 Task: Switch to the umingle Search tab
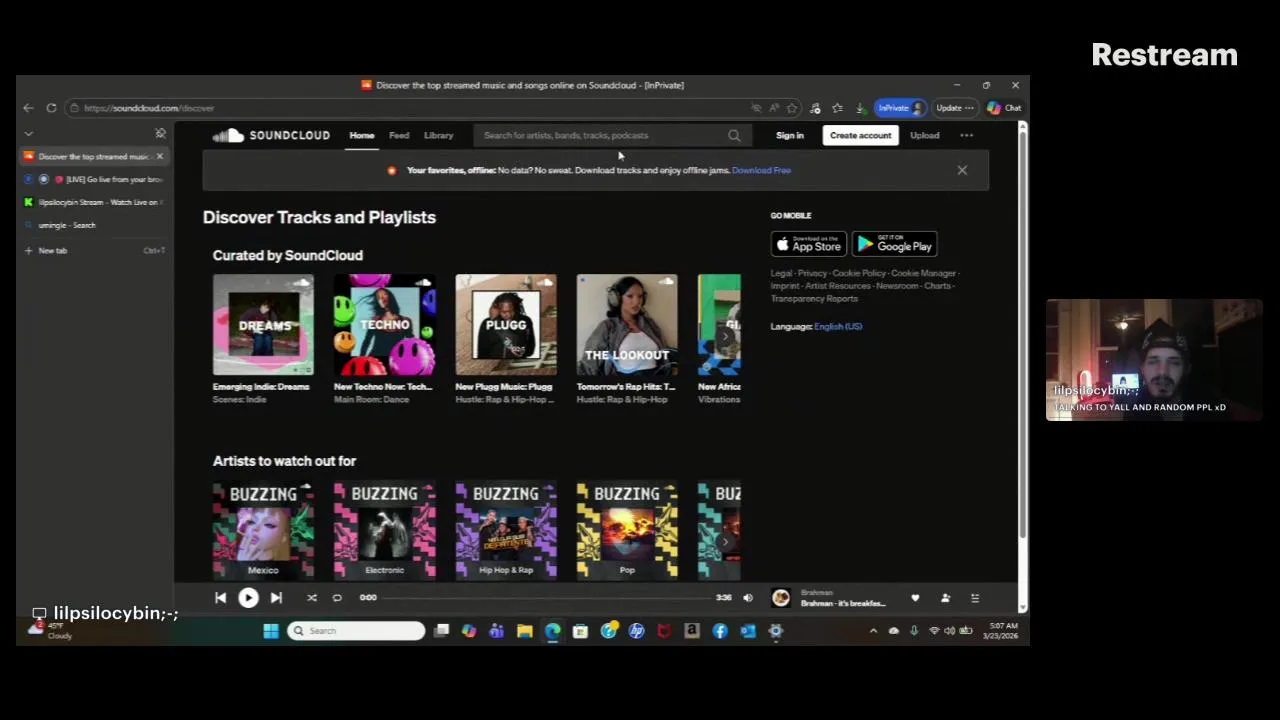pos(95,225)
